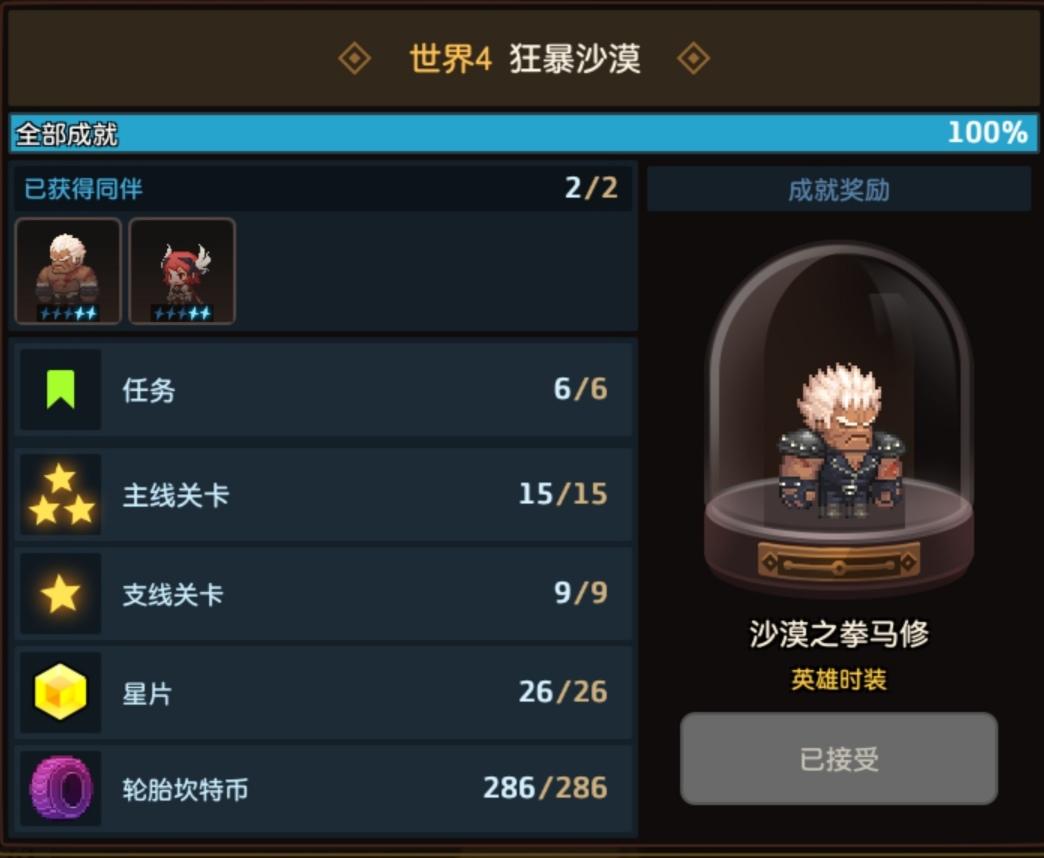Click the green bookmark 任务 icon
1044x858 pixels.
[x=61, y=389]
